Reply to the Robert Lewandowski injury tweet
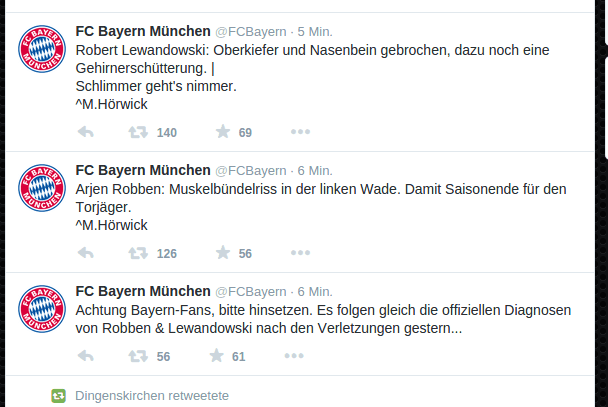The width and height of the screenshot is (608, 407). point(86,132)
